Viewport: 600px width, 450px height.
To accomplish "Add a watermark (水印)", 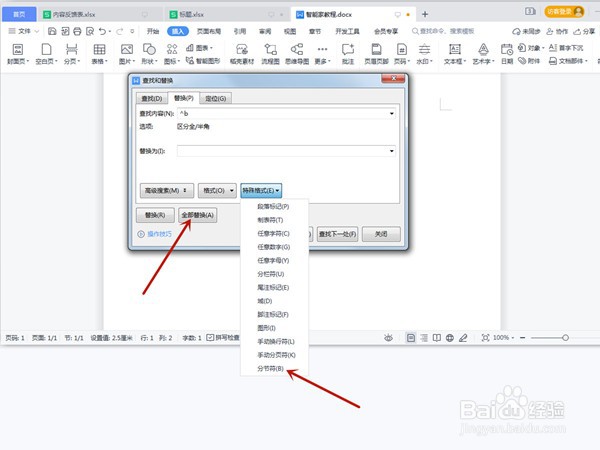I will pos(424,54).
